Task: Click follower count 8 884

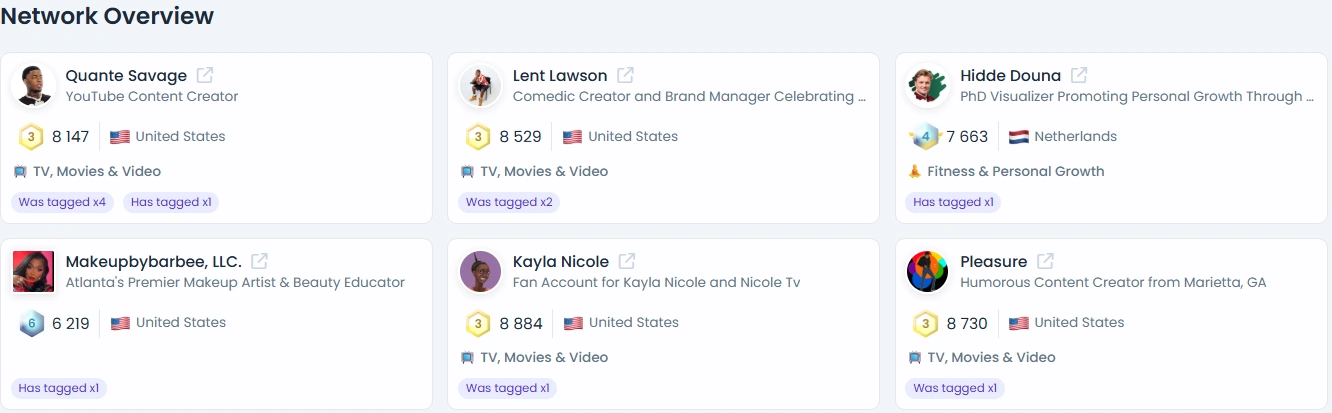Action: (520, 323)
